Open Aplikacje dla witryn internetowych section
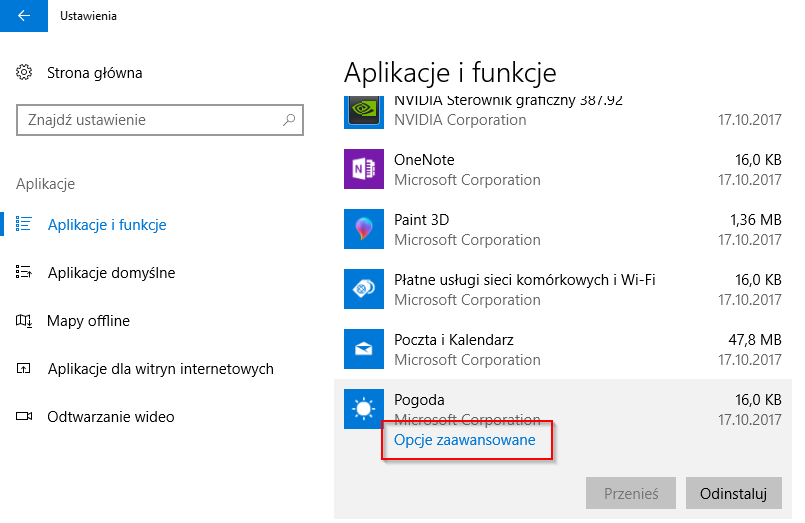The image size is (805, 523). pyautogui.click(x=161, y=369)
